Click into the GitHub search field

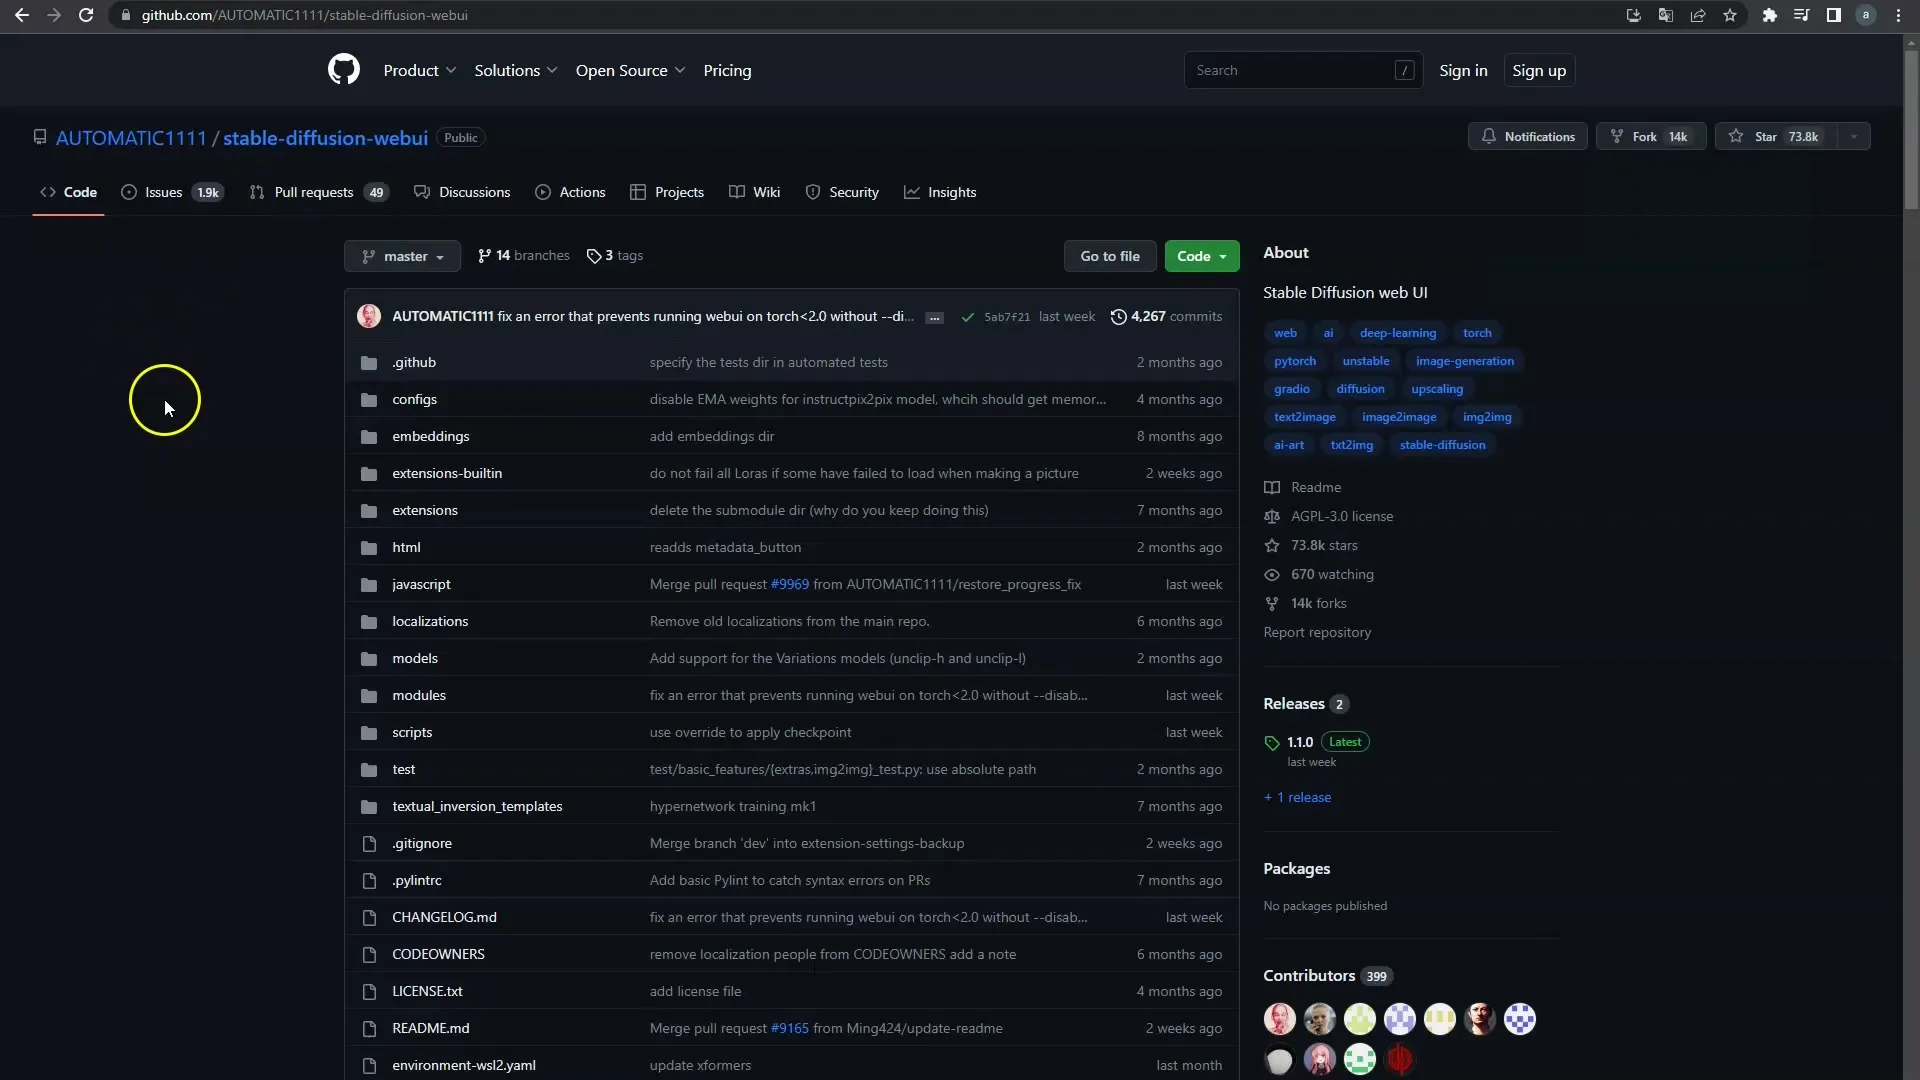point(1303,70)
